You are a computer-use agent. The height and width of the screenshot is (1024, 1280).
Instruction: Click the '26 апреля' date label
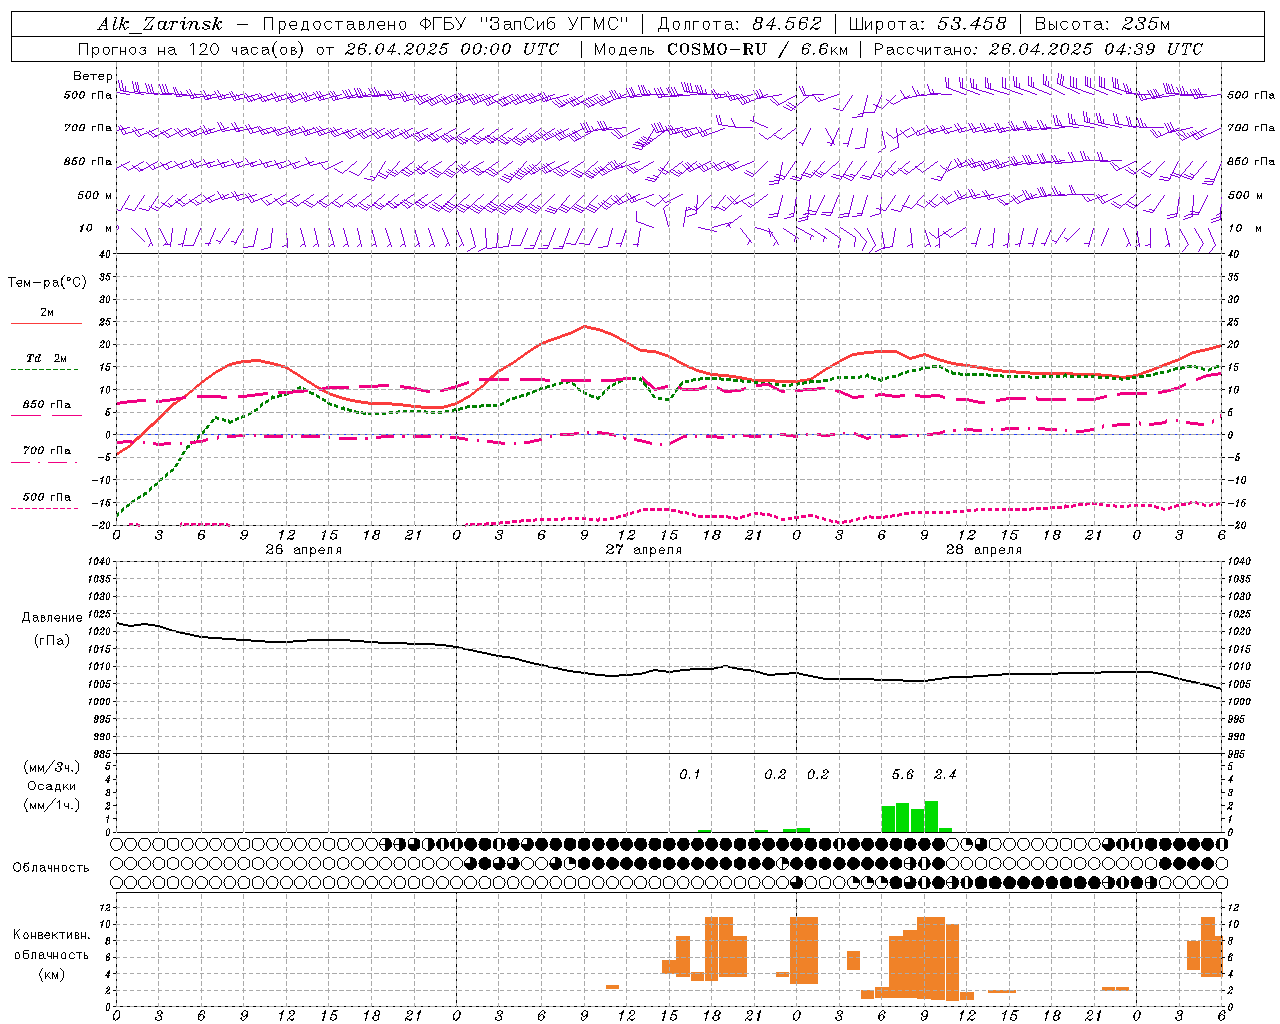click(x=303, y=550)
